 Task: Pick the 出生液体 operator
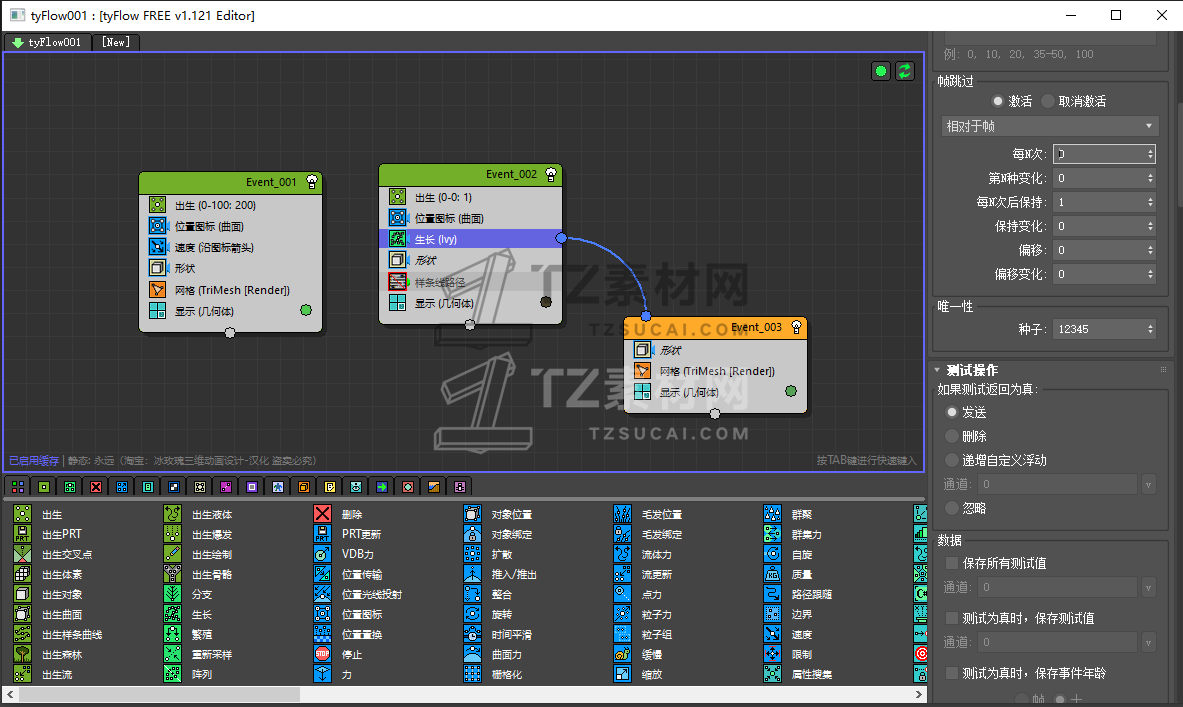198,514
